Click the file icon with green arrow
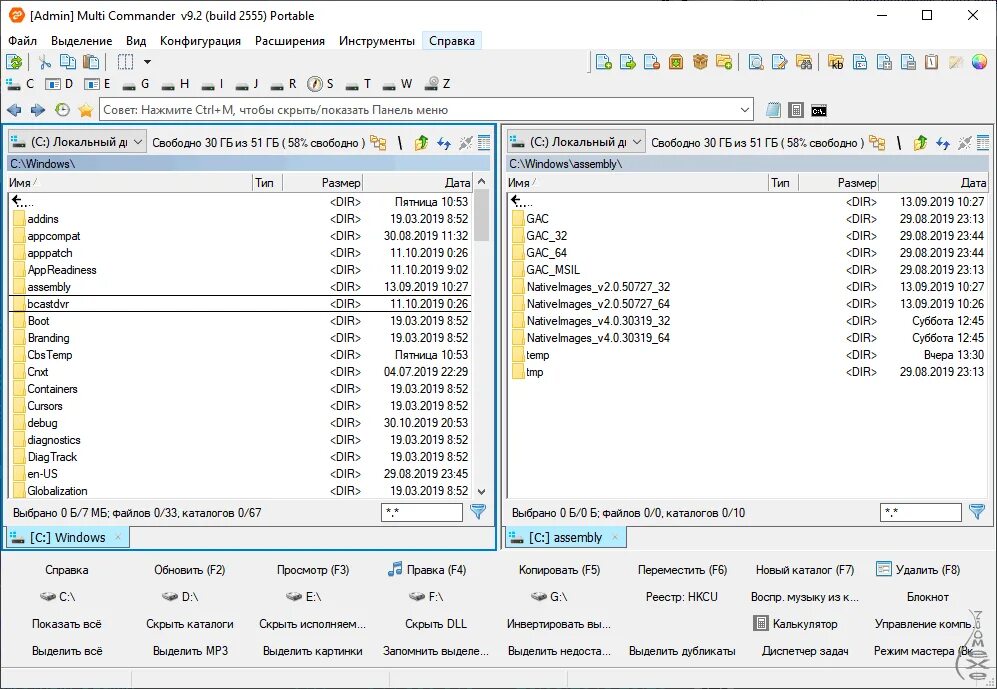 (x=628, y=62)
